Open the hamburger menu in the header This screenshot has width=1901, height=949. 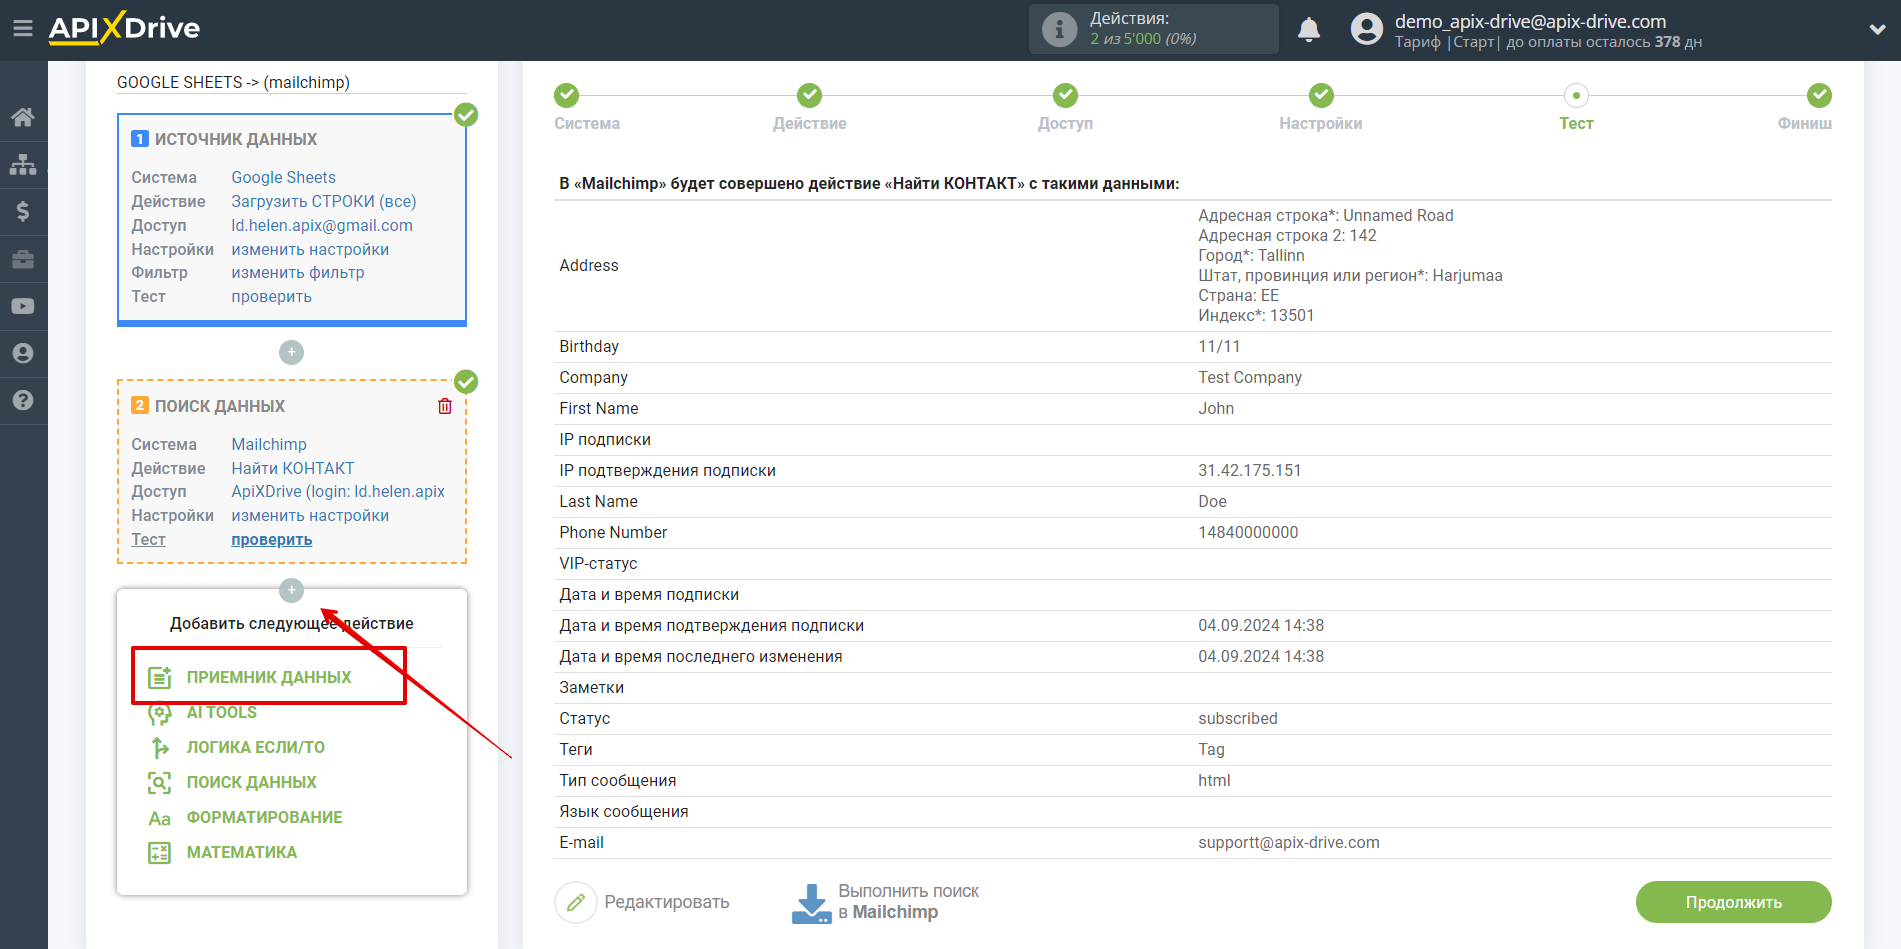coord(23,28)
